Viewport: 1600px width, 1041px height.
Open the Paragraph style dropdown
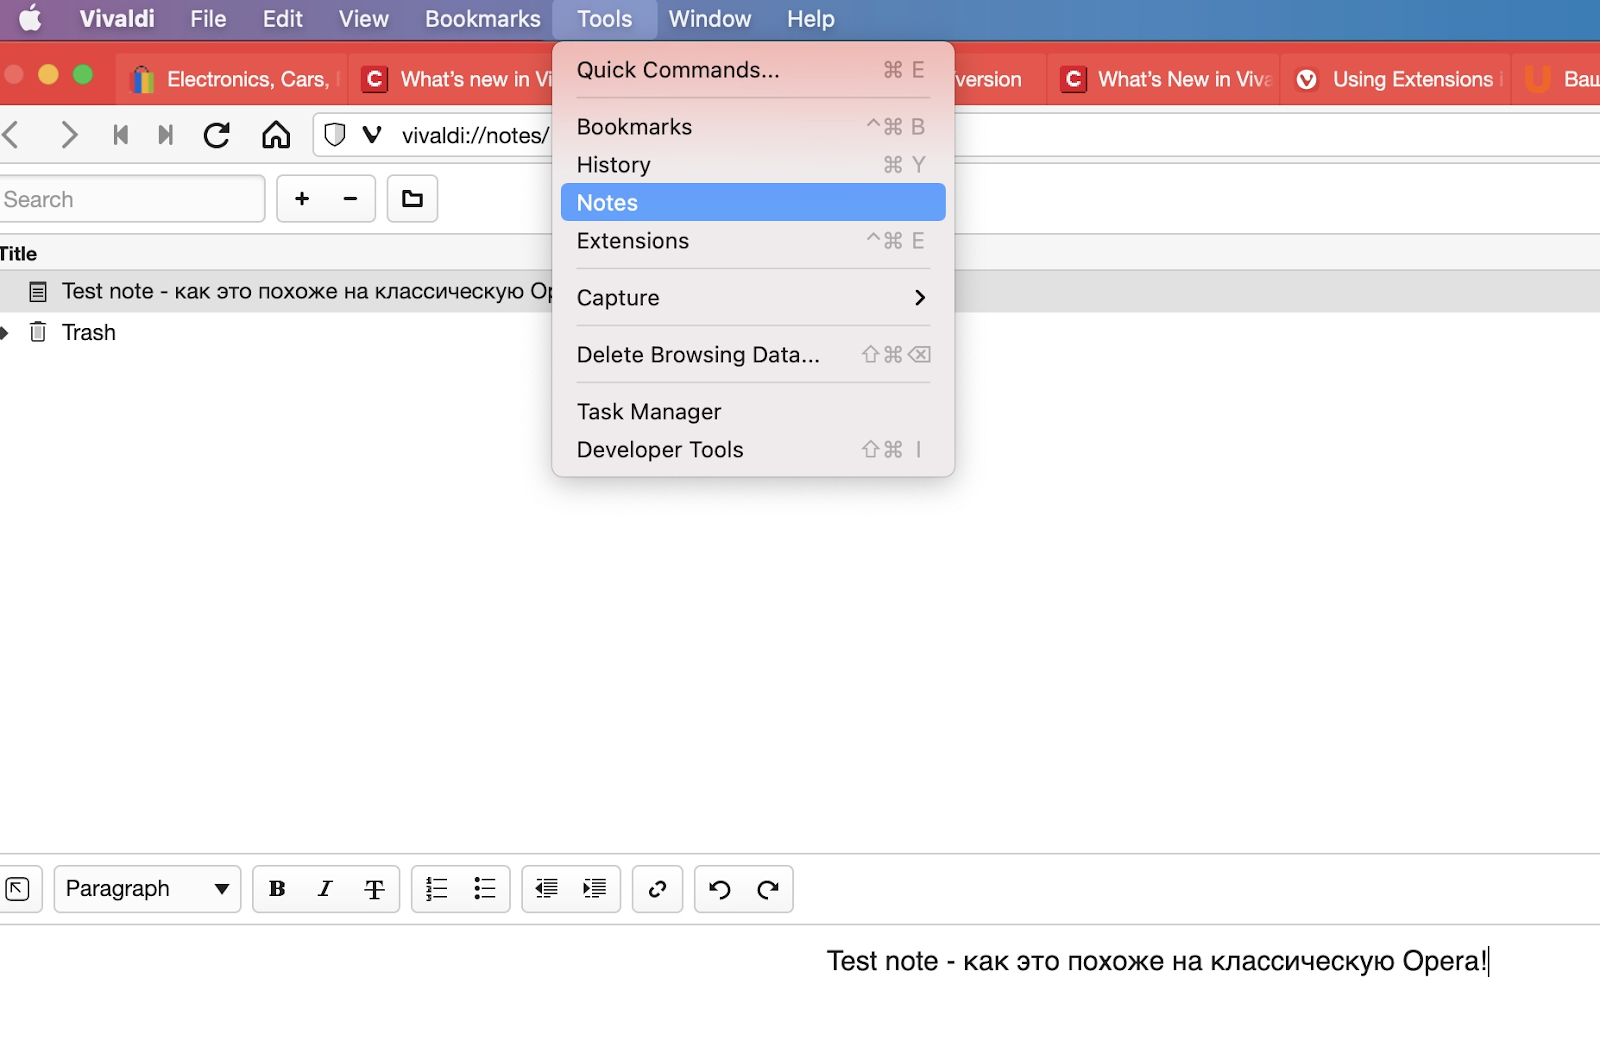[147, 888]
